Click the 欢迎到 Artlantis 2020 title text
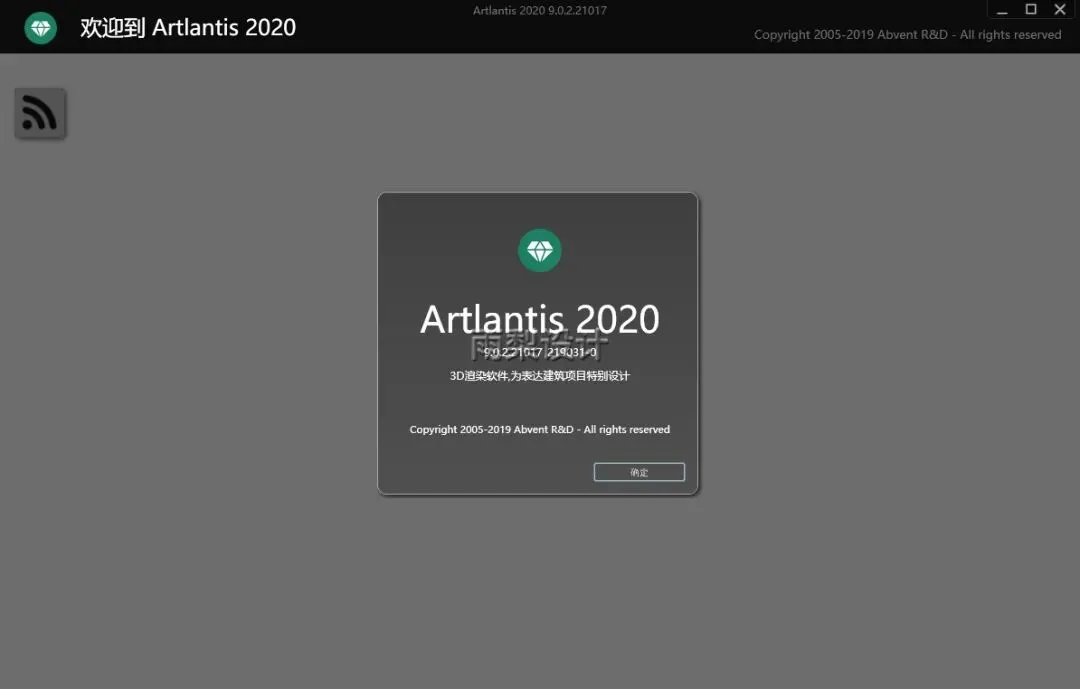Viewport: 1080px width, 689px height. [x=188, y=28]
